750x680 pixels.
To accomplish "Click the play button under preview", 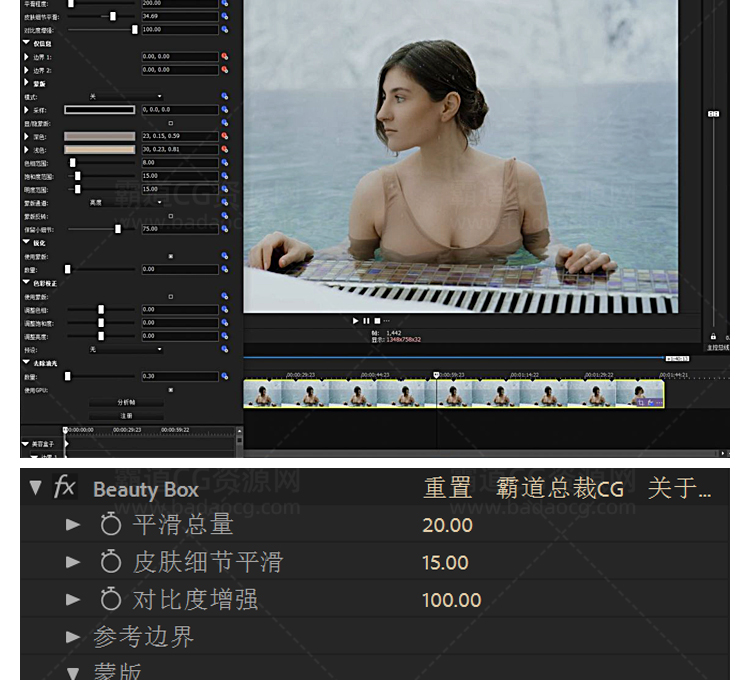I will pos(355,321).
